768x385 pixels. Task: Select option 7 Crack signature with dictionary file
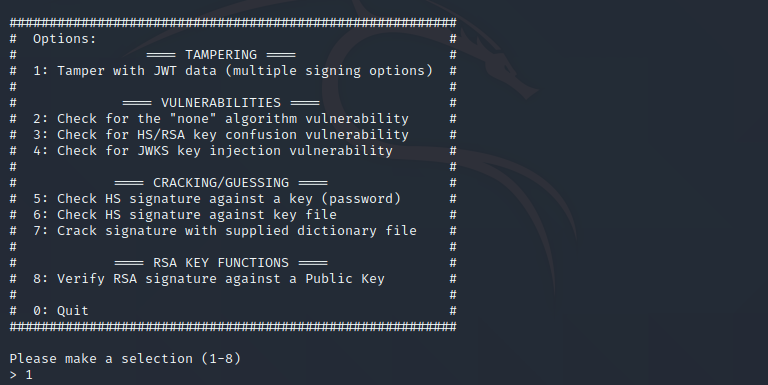pos(225,231)
